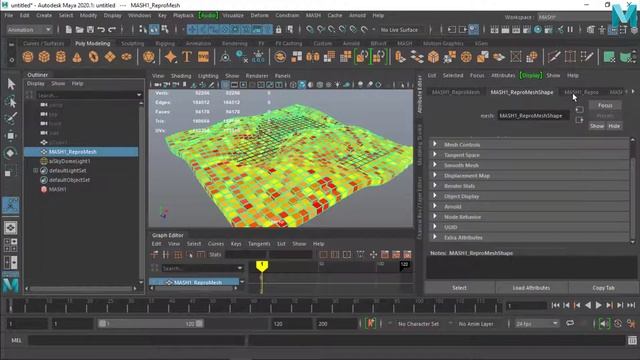Create a polygon cone from the shelf
Screen dimensions: 640x360
click(77, 57)
